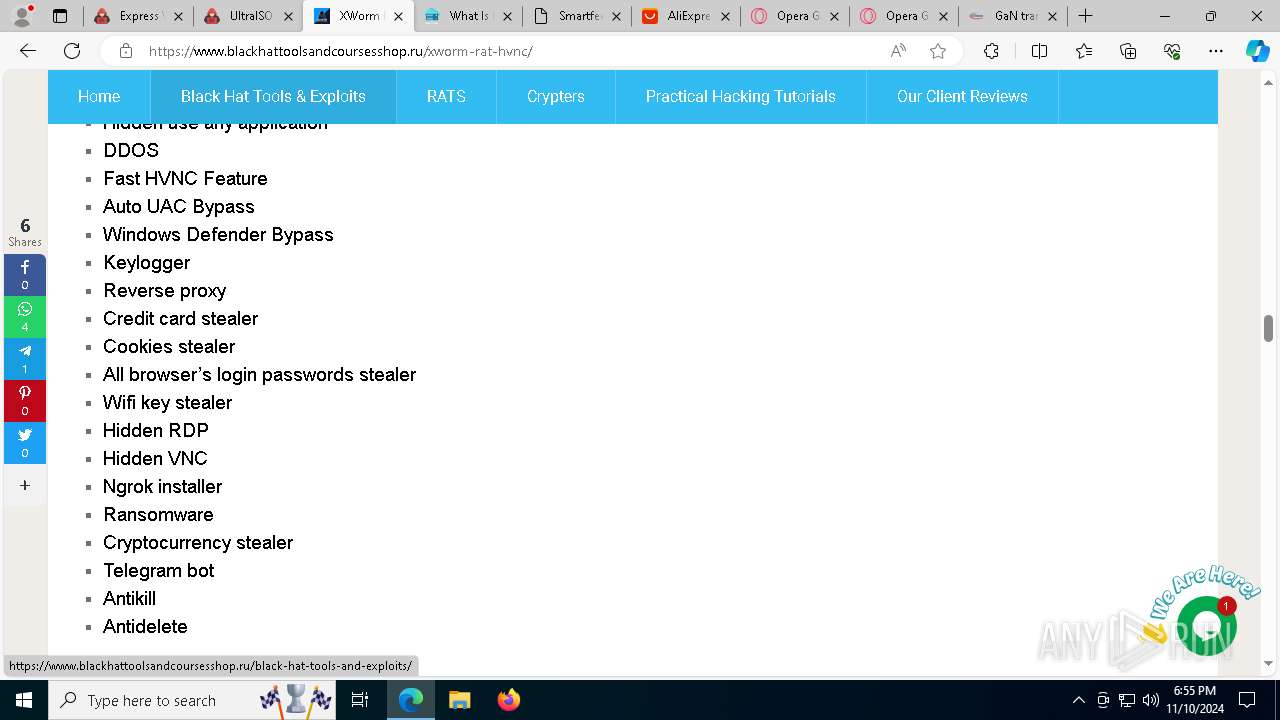Screen dimensions: 1280x720
Task: Click the 'Credit card stealer' list item
Action: 180,318
